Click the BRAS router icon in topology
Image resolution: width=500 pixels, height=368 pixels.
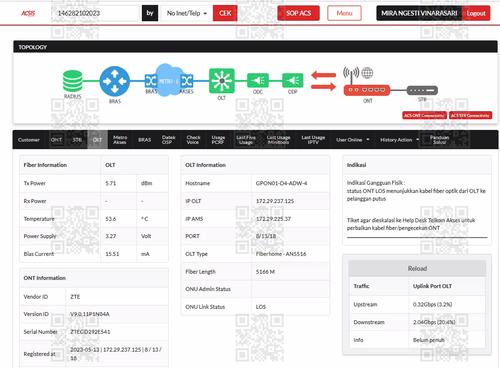[115, 81]
